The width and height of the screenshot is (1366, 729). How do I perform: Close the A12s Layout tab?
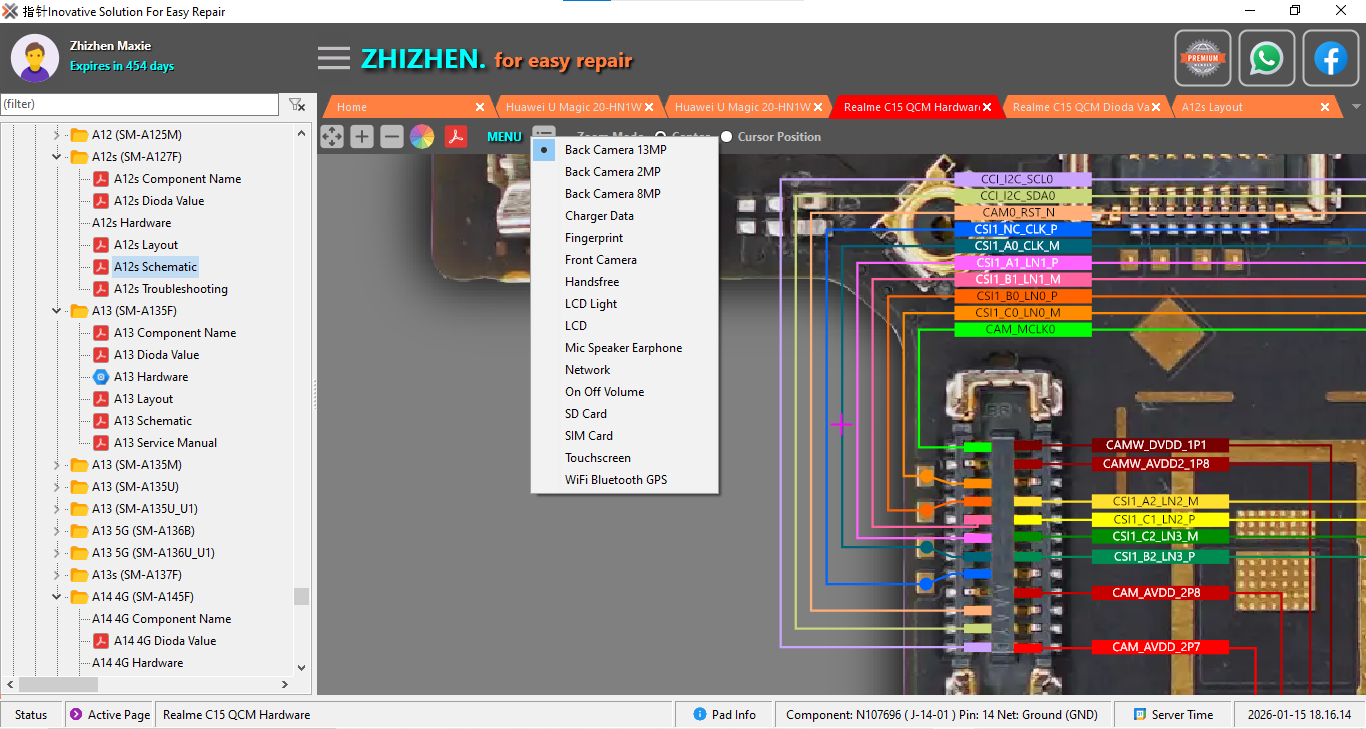tap(1326, 107)
